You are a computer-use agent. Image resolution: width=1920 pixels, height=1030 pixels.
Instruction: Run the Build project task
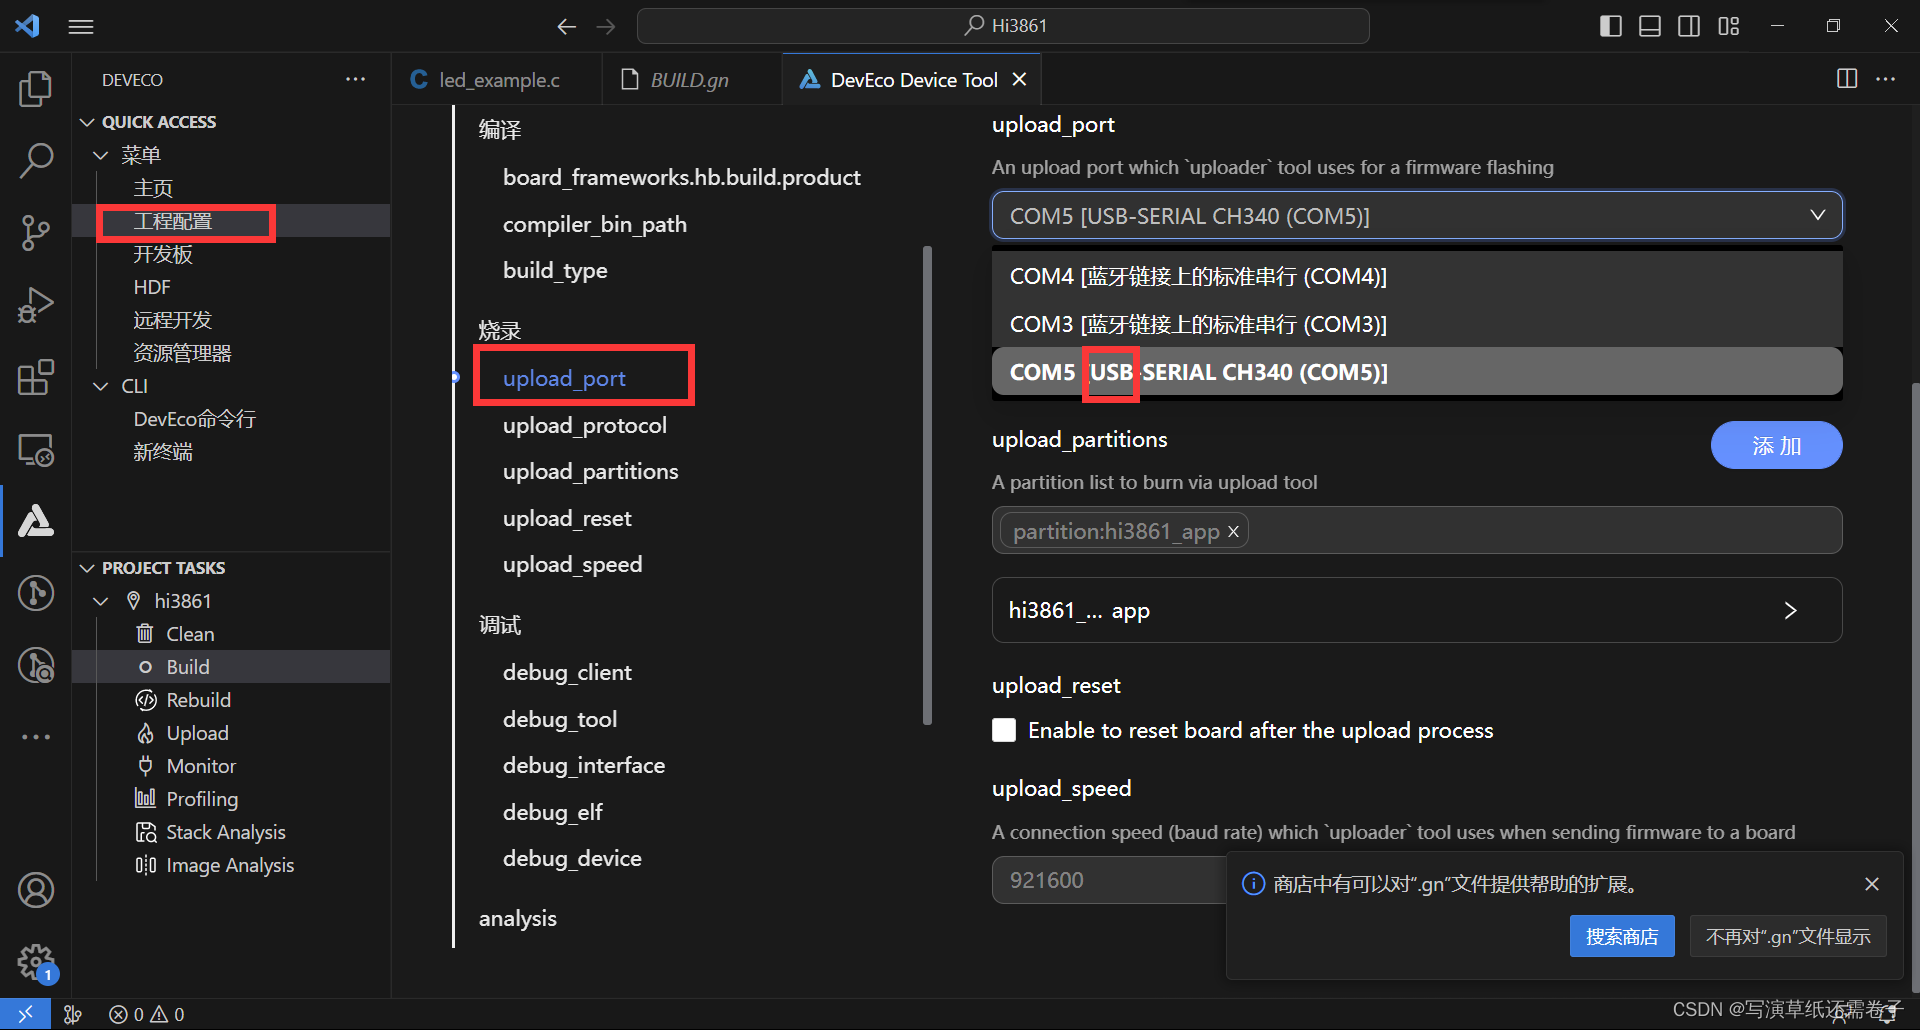pyautogui.click(x=188, y=667)
